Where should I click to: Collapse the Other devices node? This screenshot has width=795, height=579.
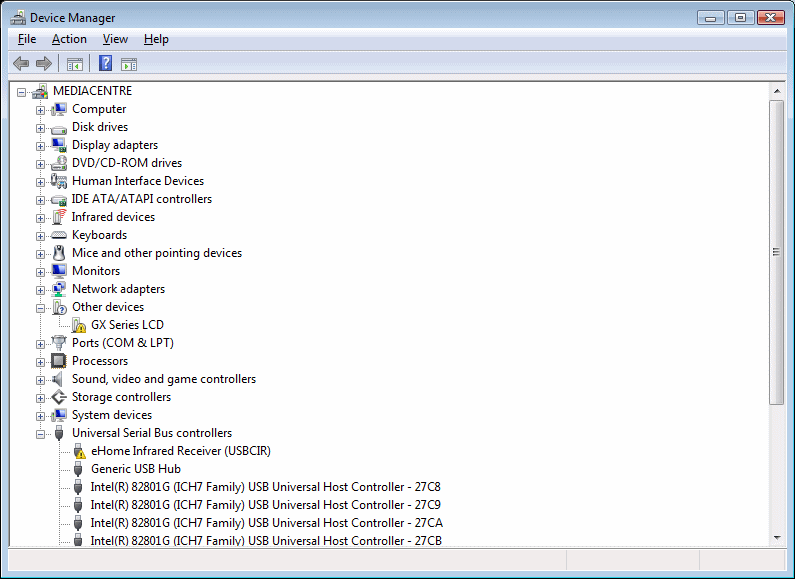coord(40,308)
